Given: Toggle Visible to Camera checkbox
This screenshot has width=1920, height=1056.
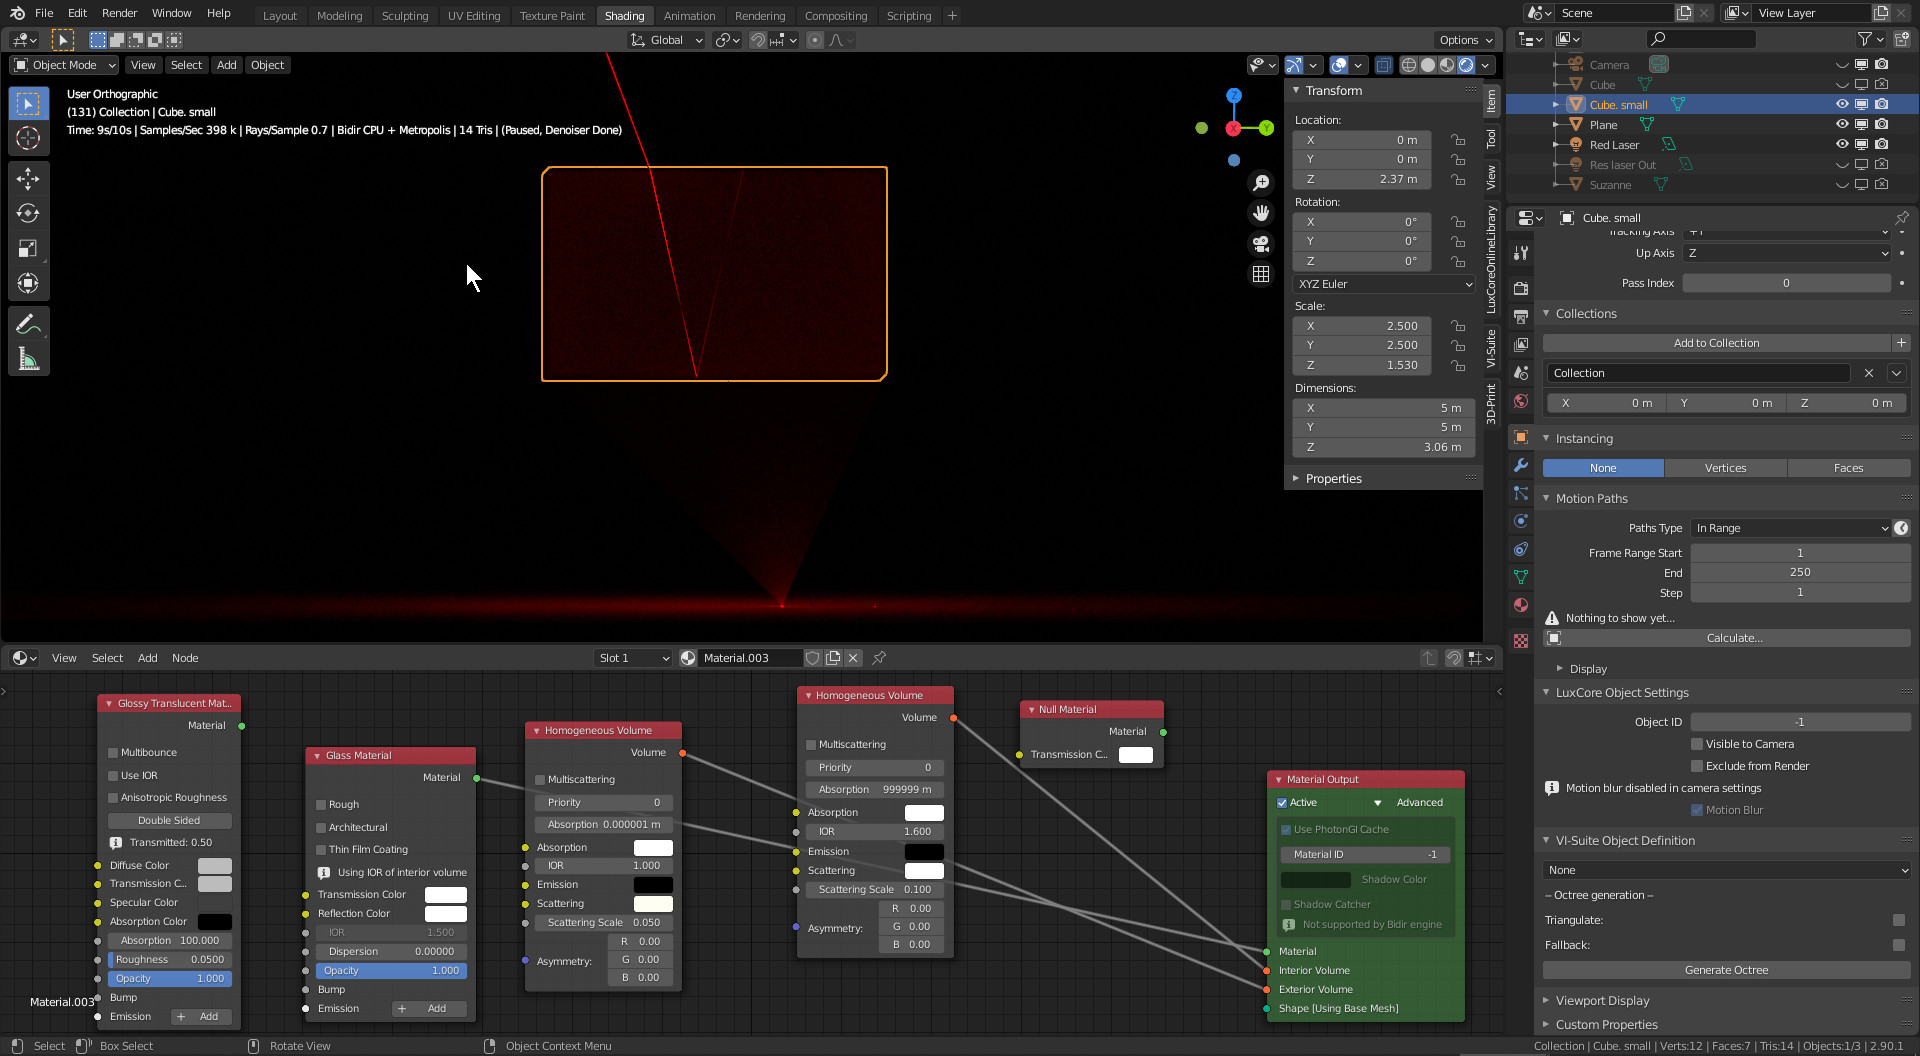Looking at the screenshot, I should point(1697,744).
